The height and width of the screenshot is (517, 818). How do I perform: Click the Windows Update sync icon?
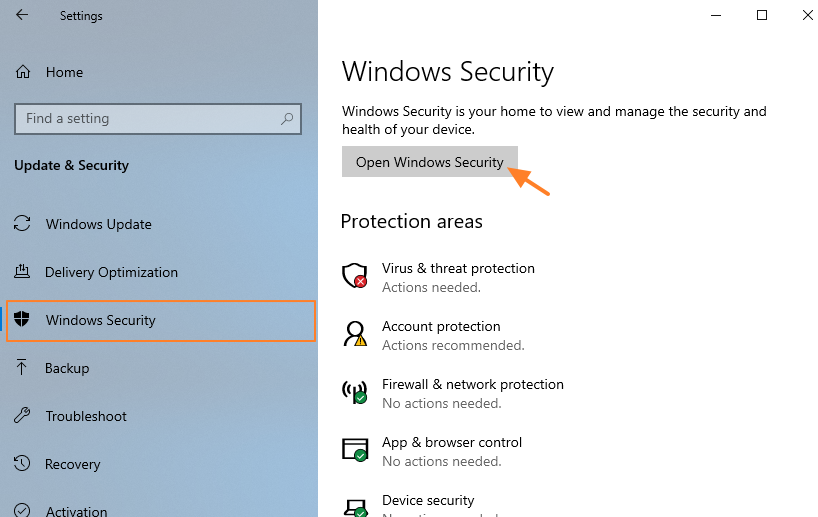[x=22, y=224]
